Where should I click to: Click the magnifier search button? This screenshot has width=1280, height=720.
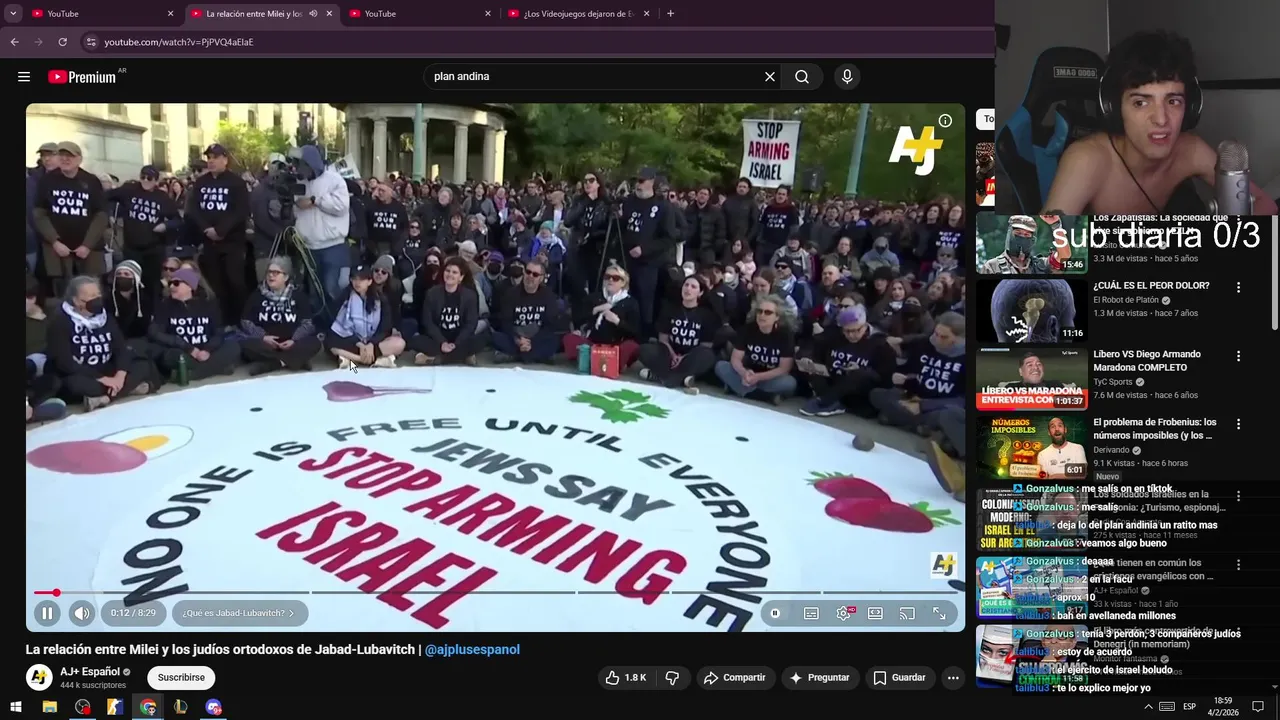point(802,77)
